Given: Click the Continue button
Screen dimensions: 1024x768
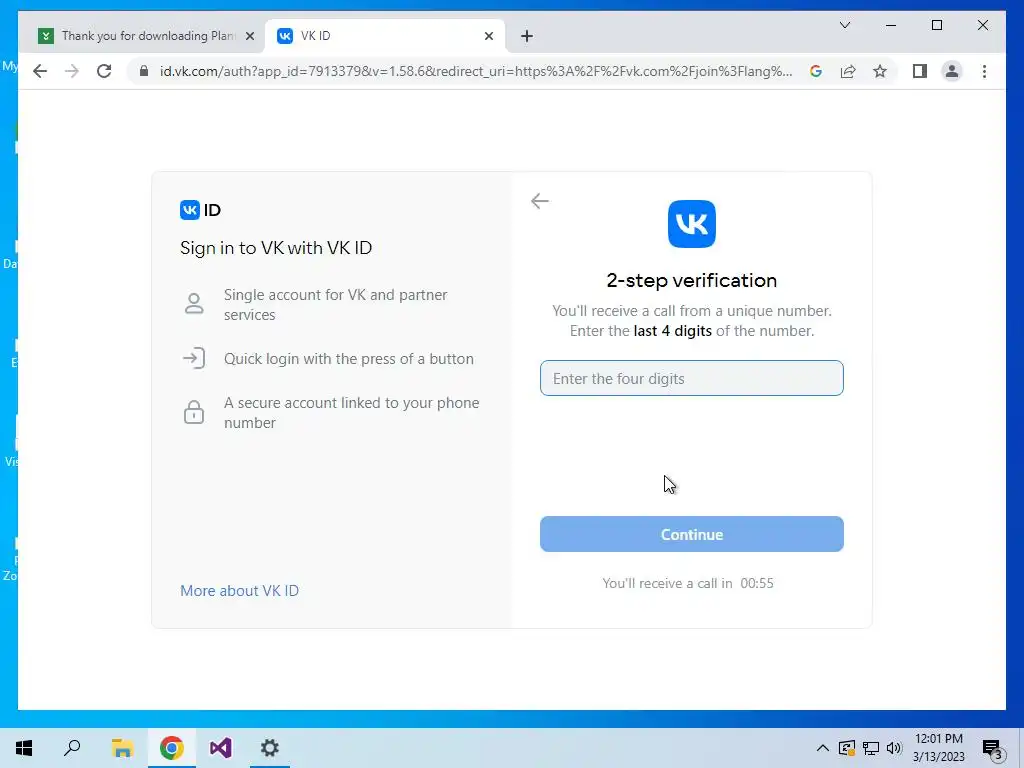Looking at the screenshot, I should (692, 534).
